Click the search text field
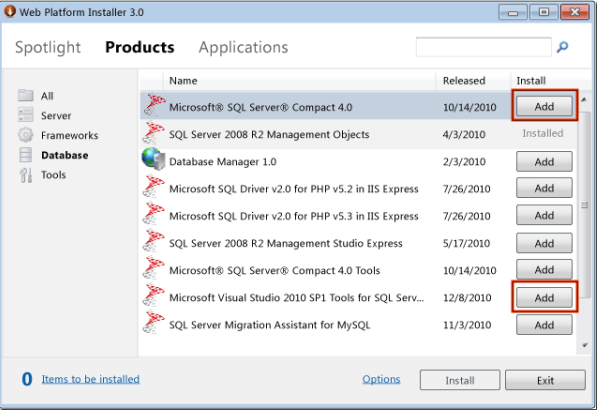The image size is (597, 410). 484,47
